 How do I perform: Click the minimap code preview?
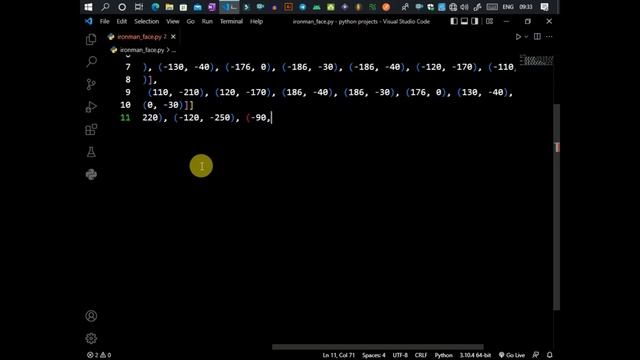(536, 60)
